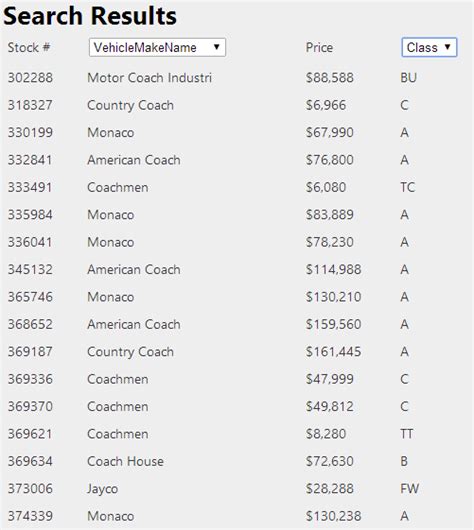Click stock number 368652

click(x=30, y=324)
